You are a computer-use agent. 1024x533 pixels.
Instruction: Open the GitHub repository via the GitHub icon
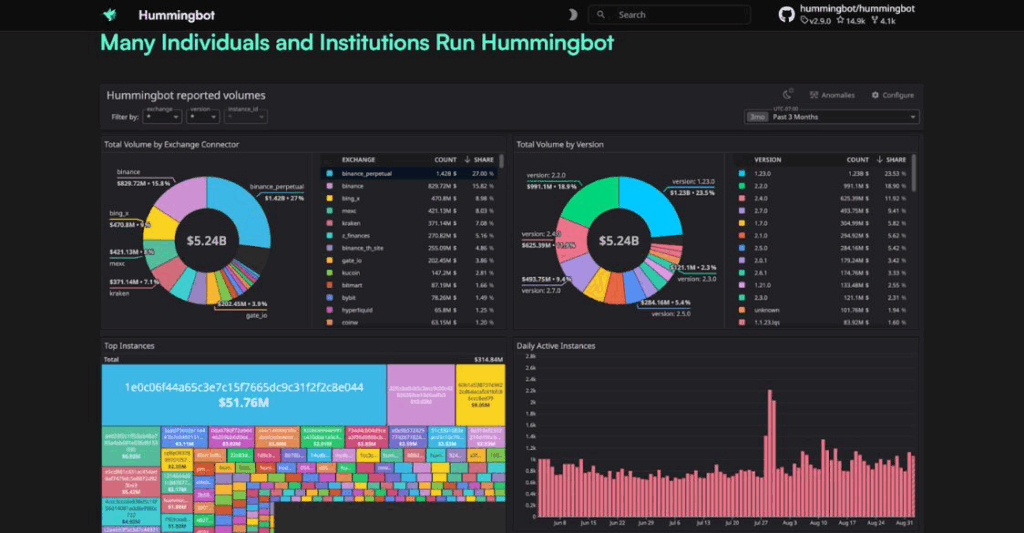click(x=787, y=14)
